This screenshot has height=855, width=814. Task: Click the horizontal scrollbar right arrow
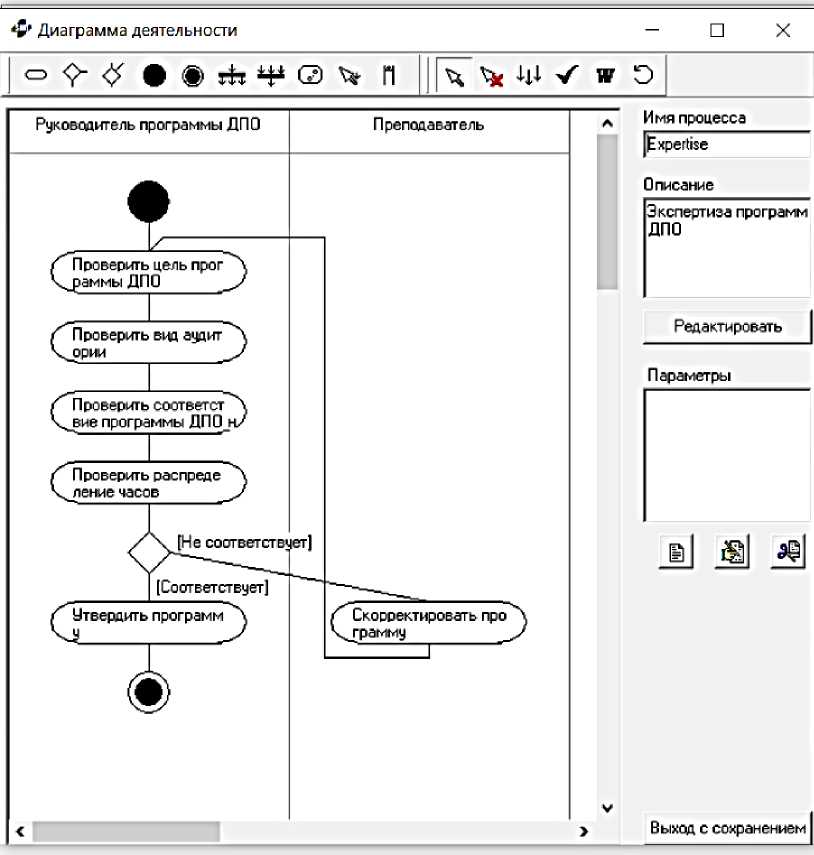(583, 832)
